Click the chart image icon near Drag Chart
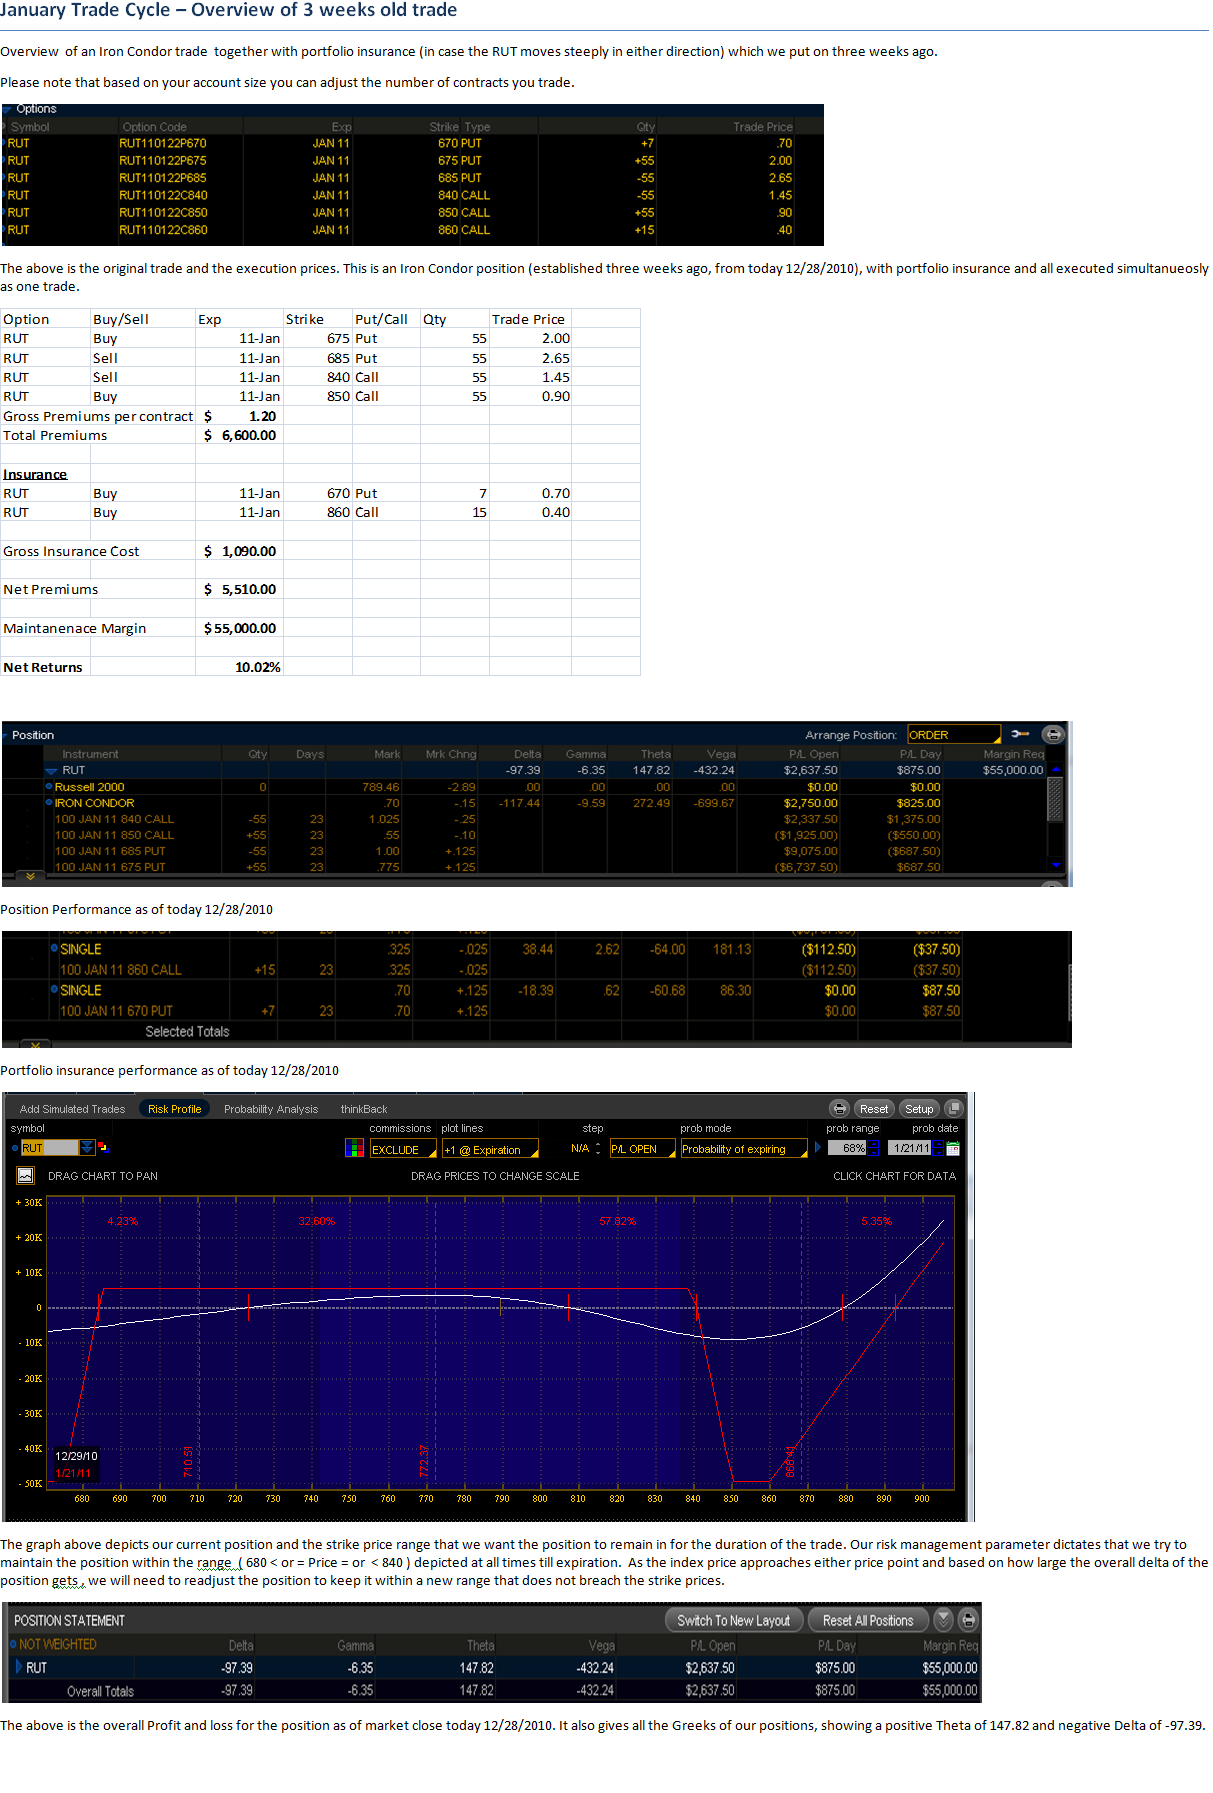Viewport: 1213px width, 1793px height. (x=26, y=1176)
